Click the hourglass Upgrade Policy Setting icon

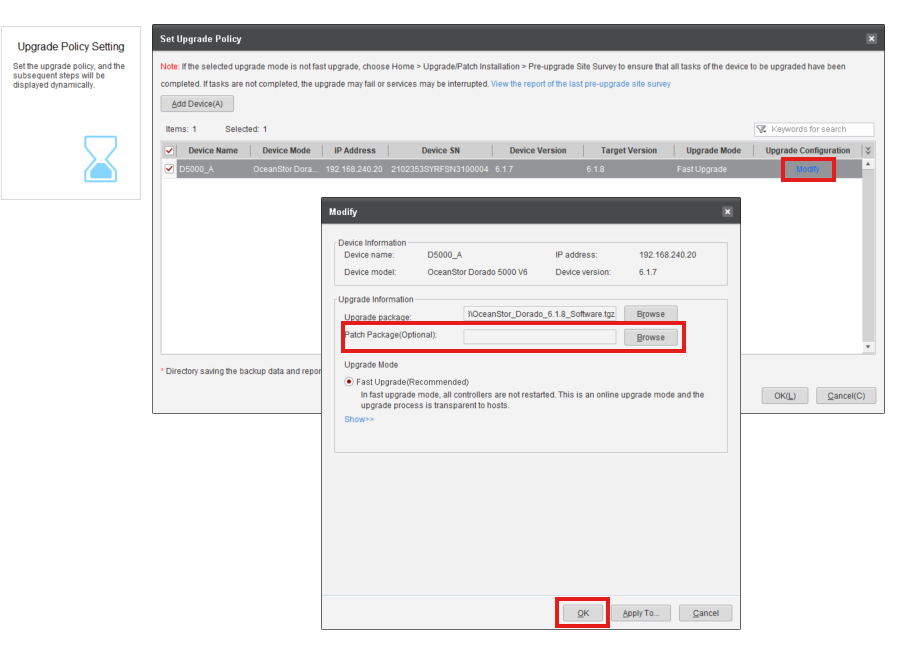click(100, 159)
